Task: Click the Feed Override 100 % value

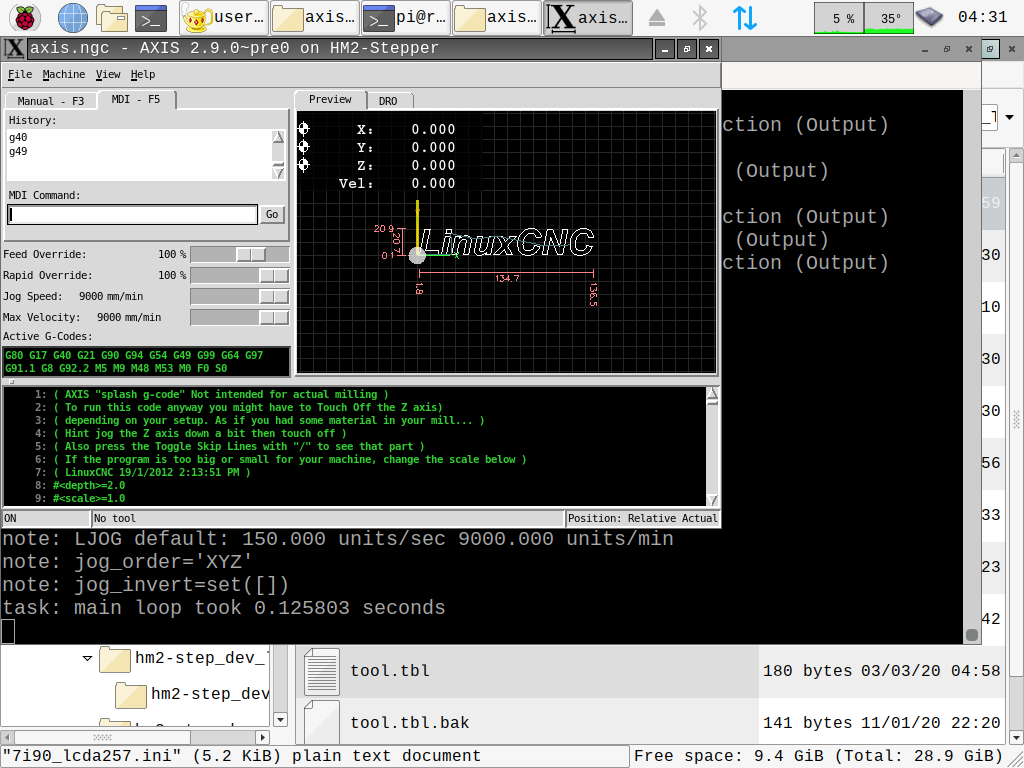Action: 172,254
